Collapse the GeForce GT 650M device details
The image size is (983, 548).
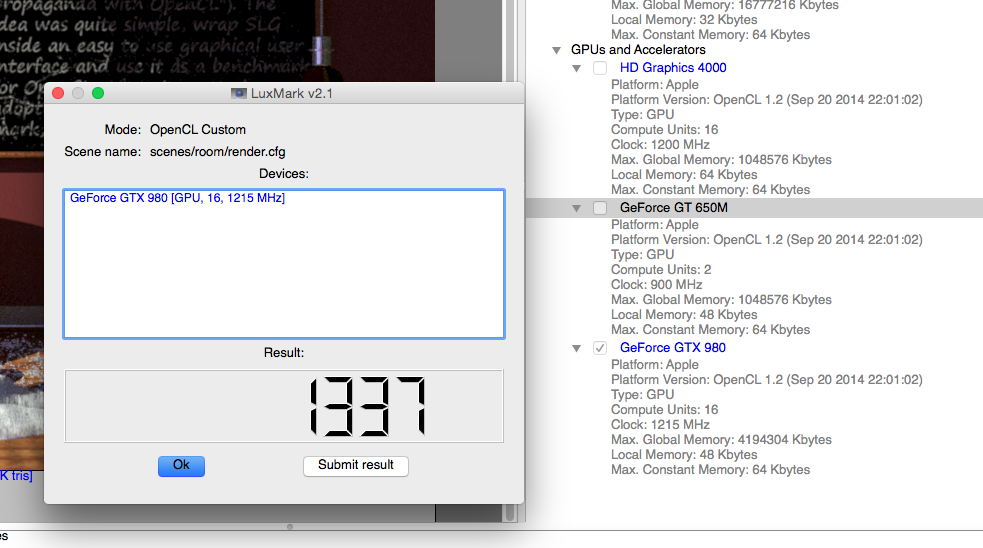(576, 208)
